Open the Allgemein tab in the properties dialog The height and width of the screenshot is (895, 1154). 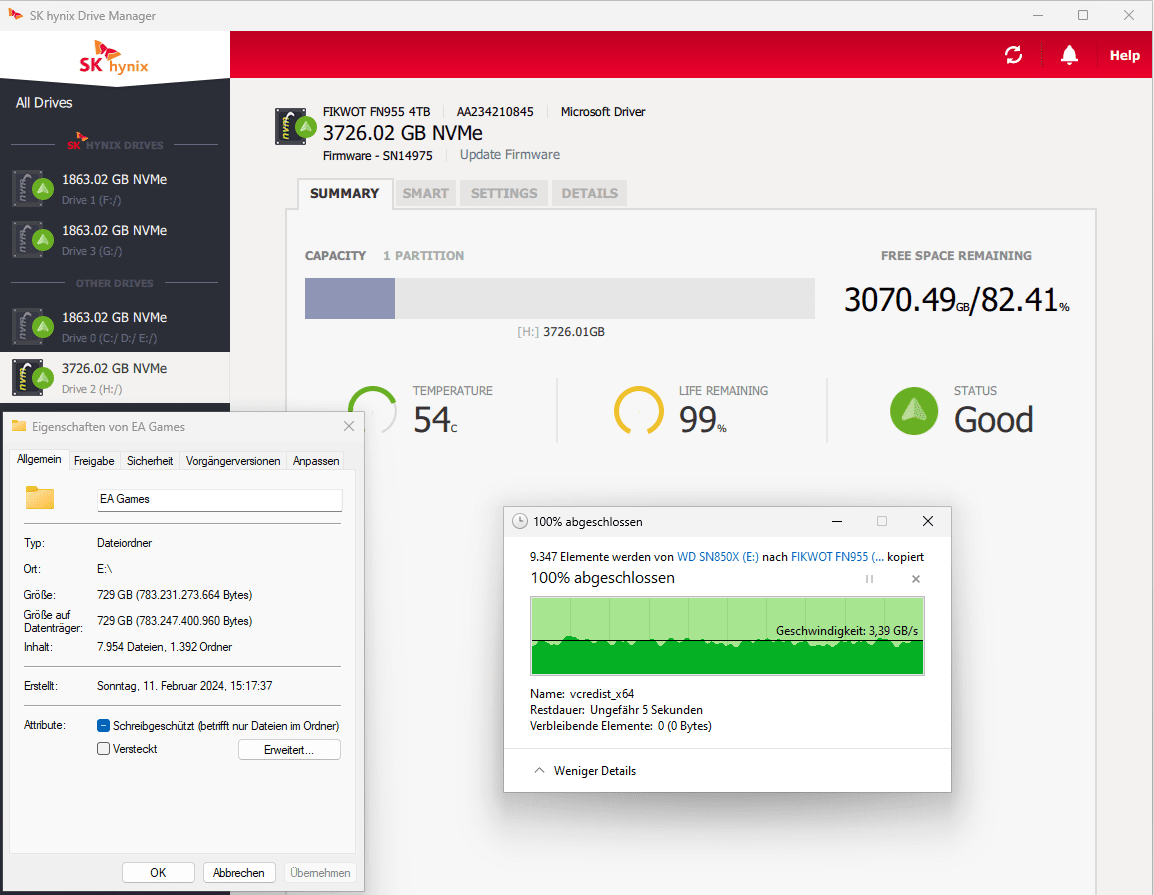[x=39, y=459]
